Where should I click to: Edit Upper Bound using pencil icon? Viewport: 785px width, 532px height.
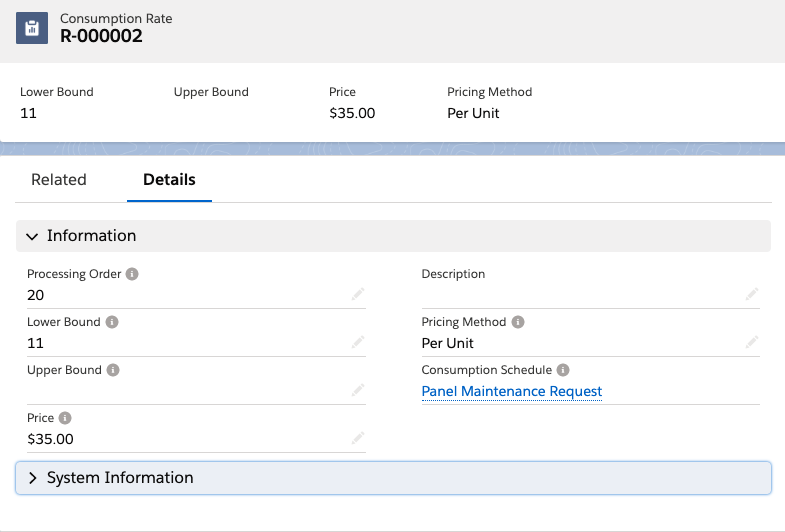(358, 390)
